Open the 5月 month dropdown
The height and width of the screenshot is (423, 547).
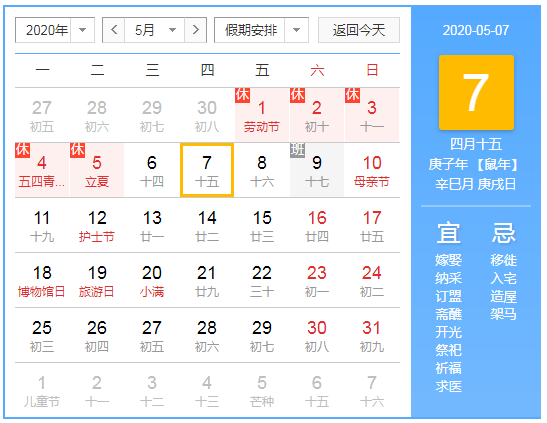155,30
